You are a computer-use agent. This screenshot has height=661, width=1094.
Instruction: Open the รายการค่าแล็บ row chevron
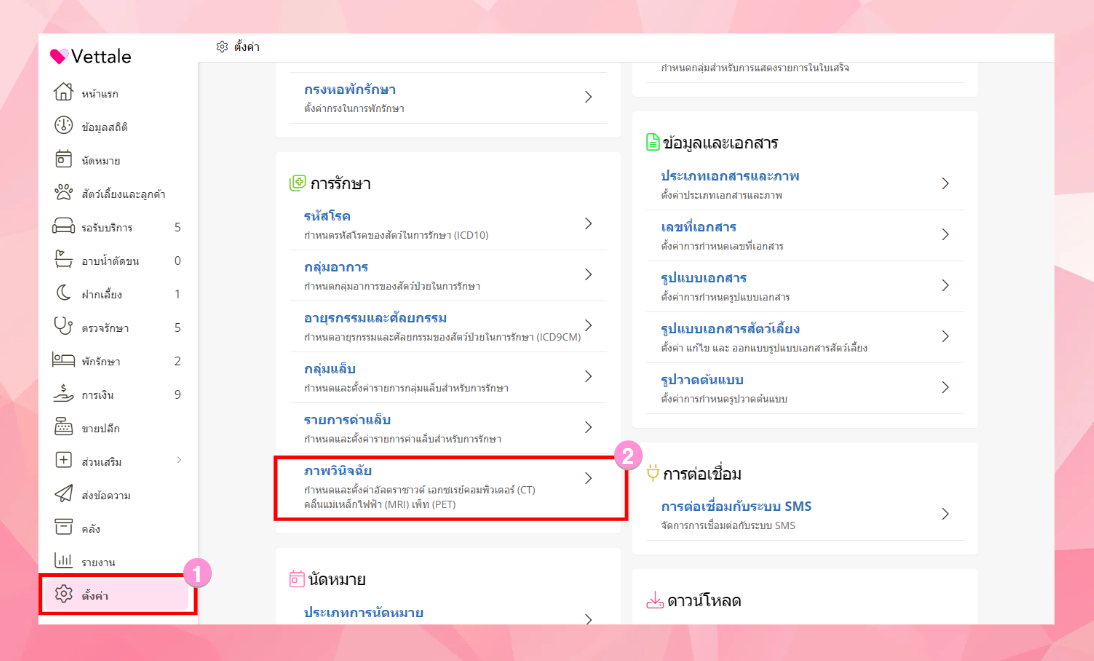(x=588, y=427)
